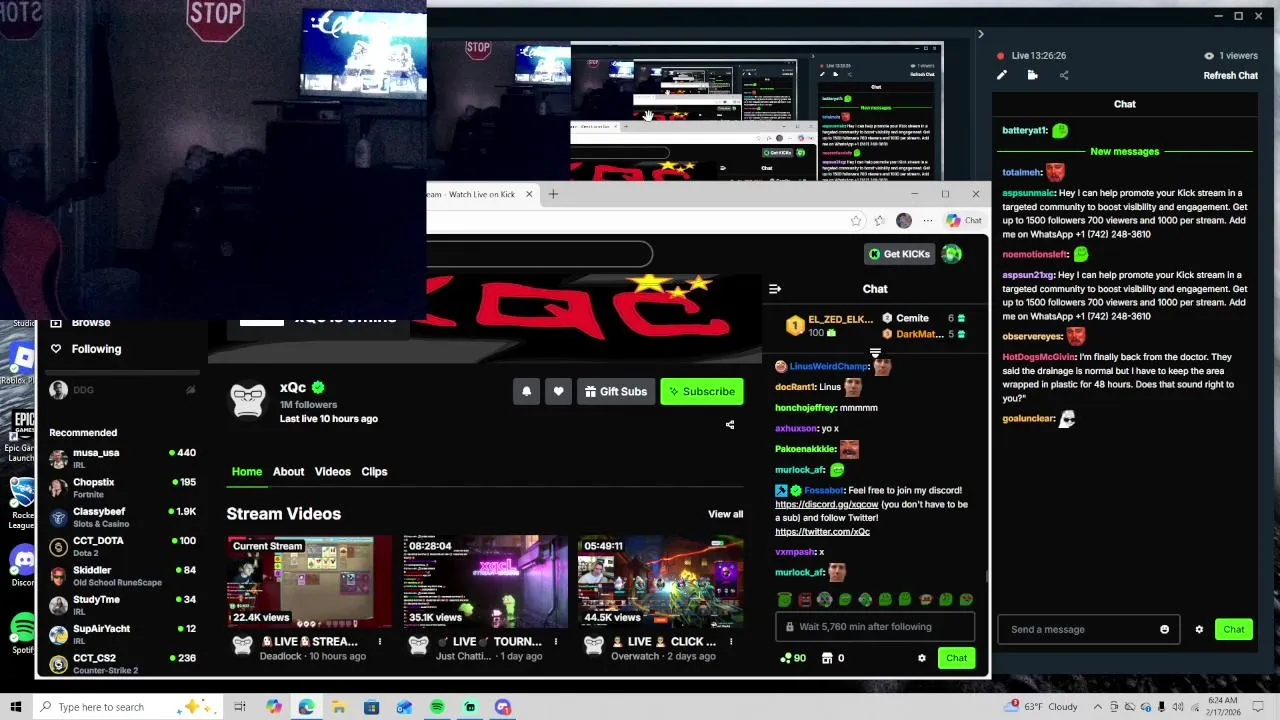This screenshot has width=1280, height=720.
Task: Open settings gear in the dashboard chat
Action: coord(1199,629)
